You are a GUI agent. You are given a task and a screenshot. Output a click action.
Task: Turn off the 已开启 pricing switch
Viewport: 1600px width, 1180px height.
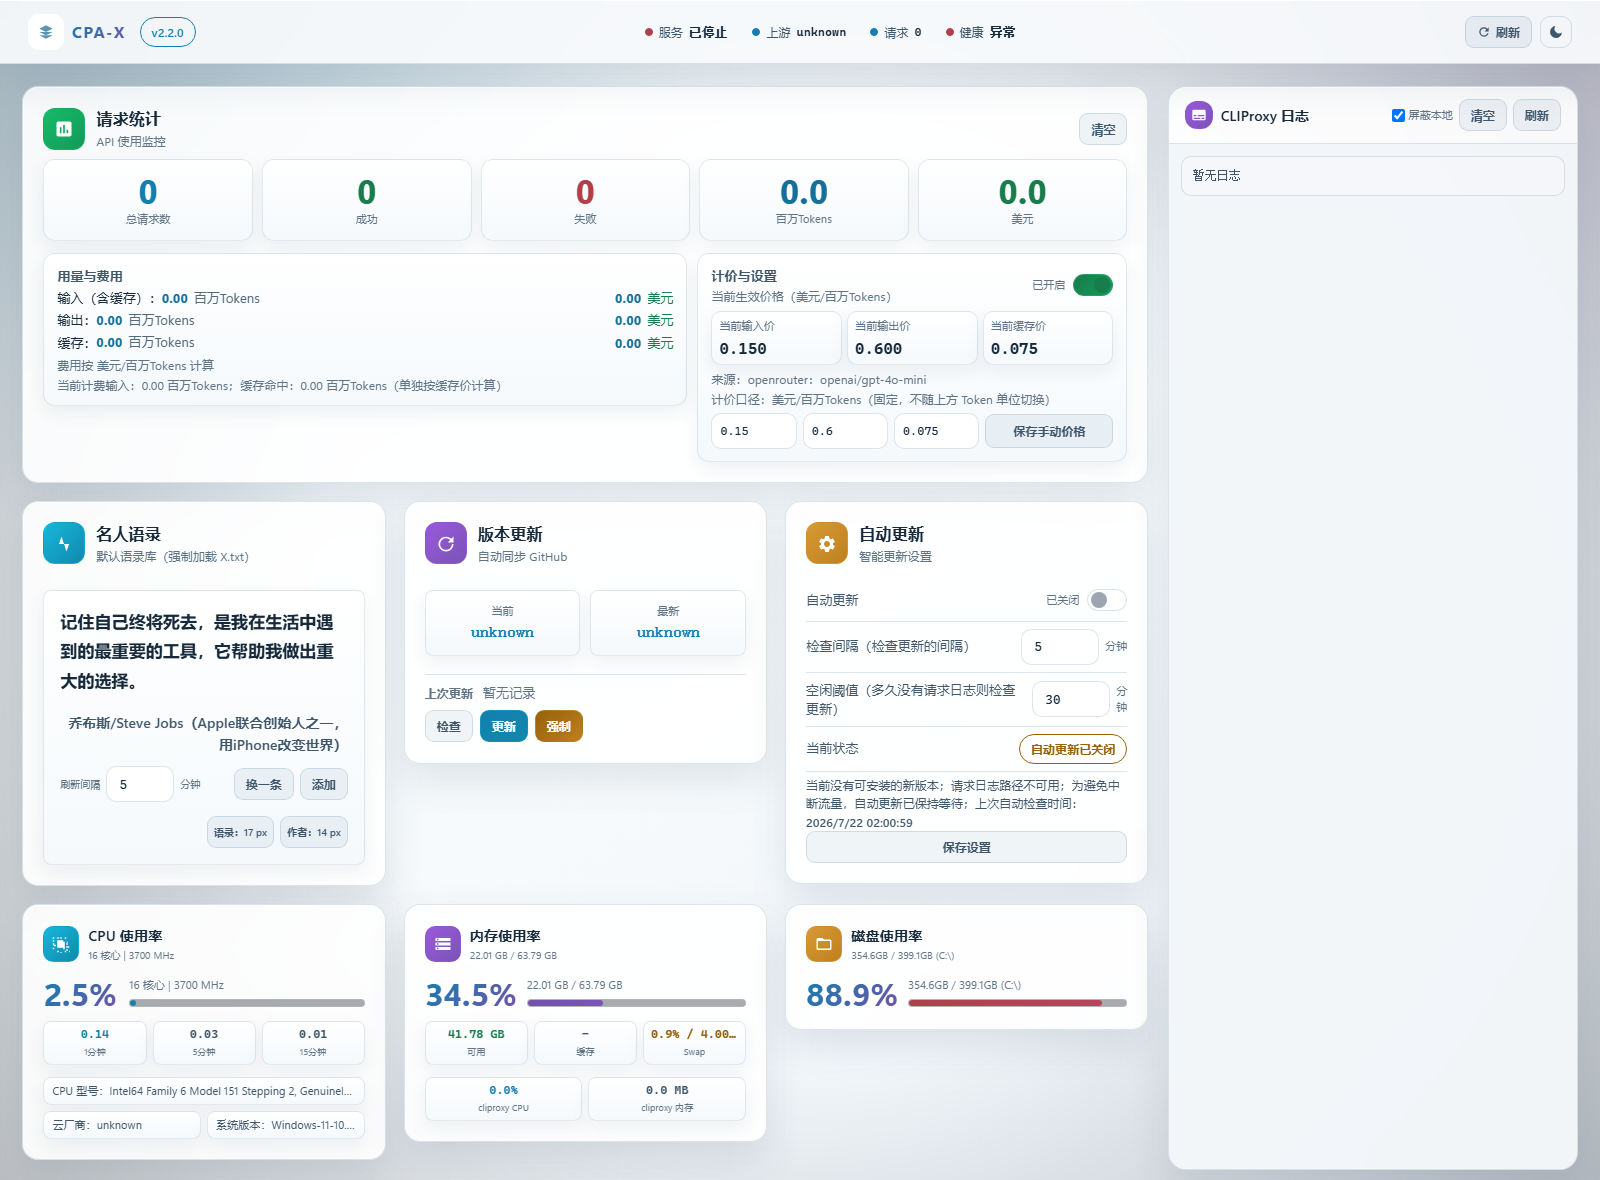pos(1093,285)
